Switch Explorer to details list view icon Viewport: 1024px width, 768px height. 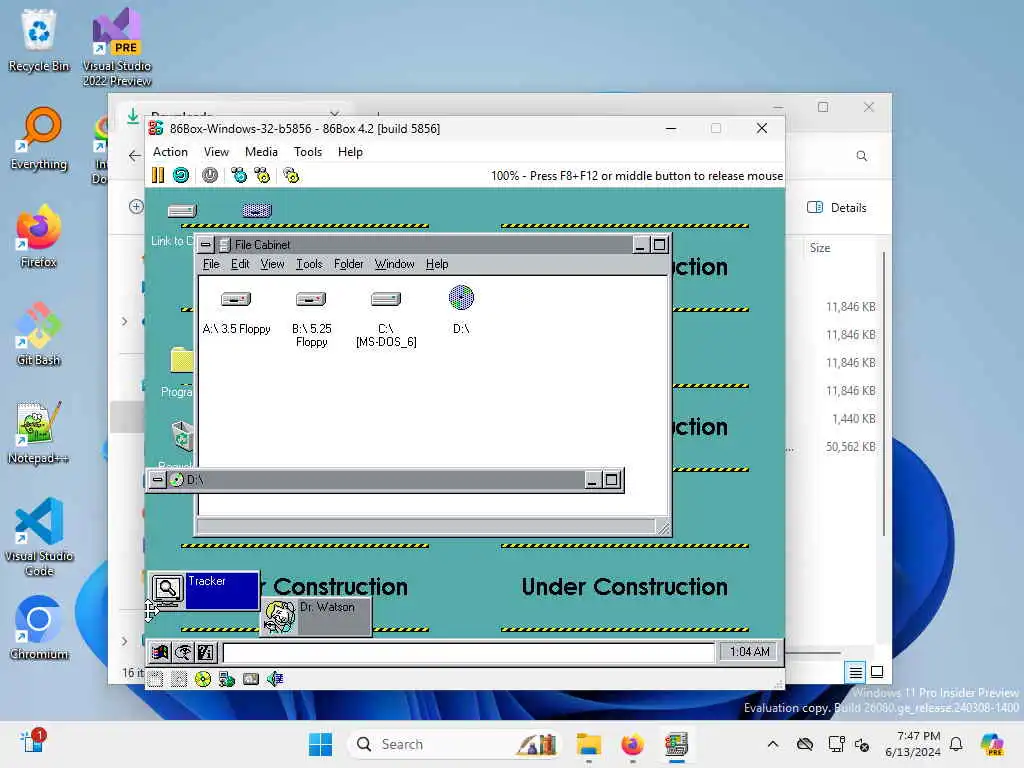tap(855, 672)
